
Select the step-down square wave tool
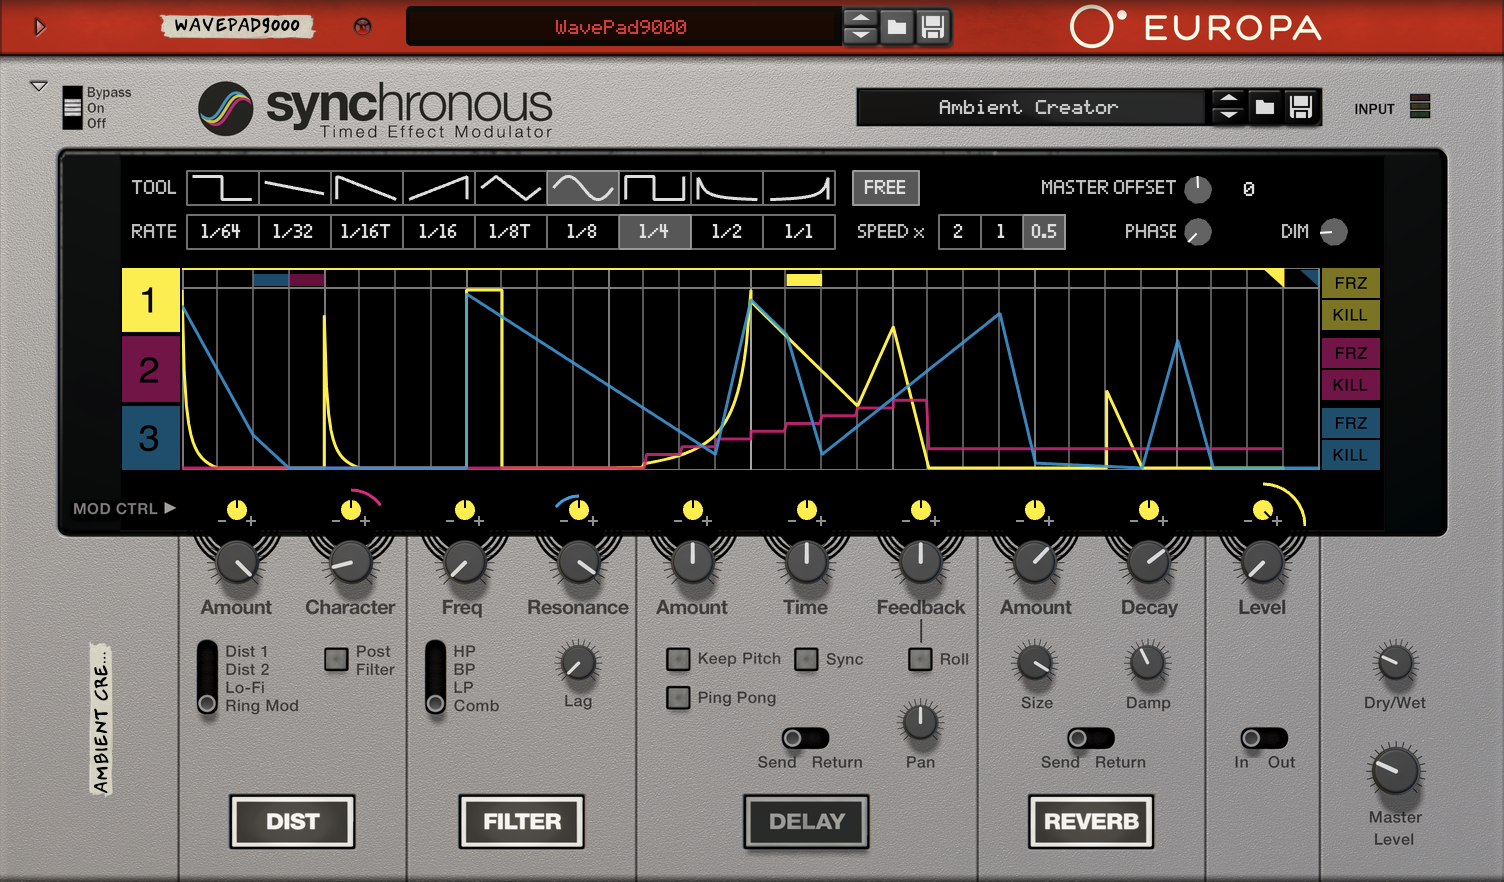click(x=222, y=187)
